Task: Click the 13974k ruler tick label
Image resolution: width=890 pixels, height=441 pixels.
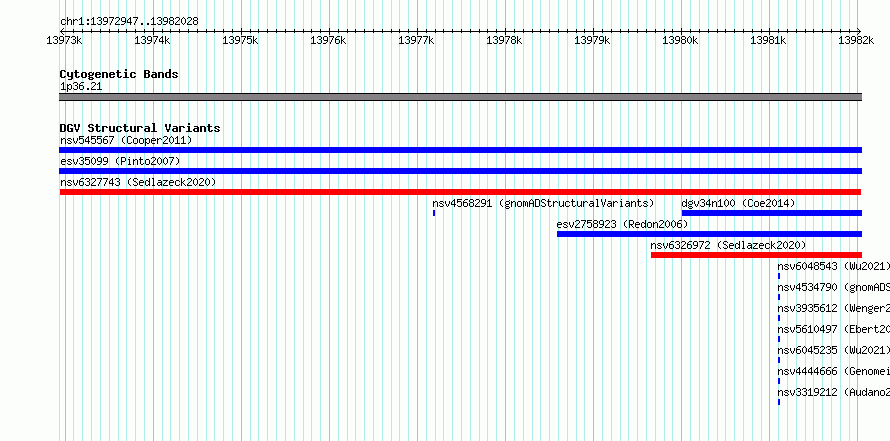Action: coord(152,40)
